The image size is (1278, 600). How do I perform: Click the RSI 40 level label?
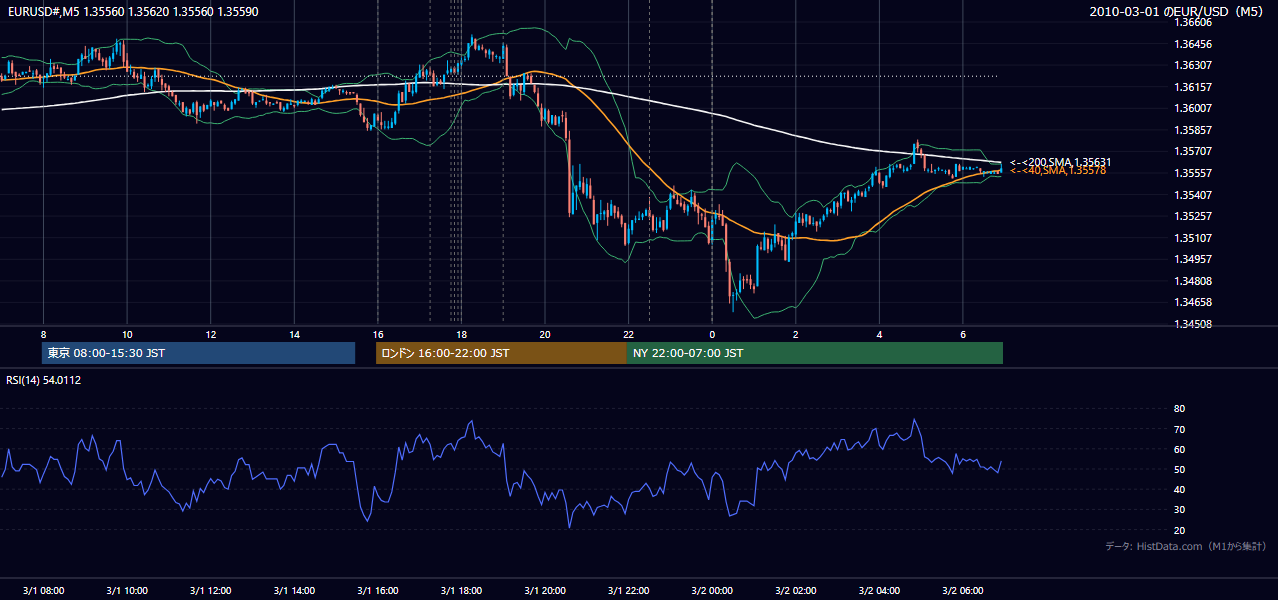[x=1180, y=490]
